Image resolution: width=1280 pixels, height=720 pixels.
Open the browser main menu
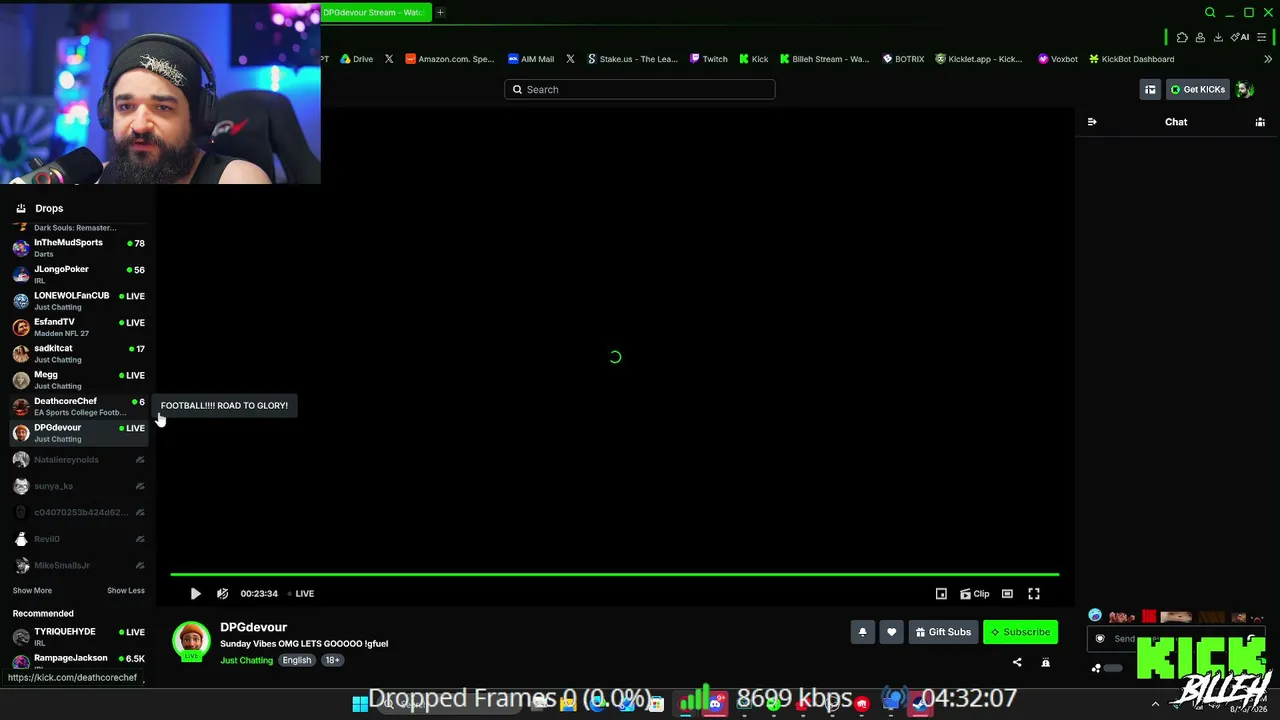(1261, 37)
